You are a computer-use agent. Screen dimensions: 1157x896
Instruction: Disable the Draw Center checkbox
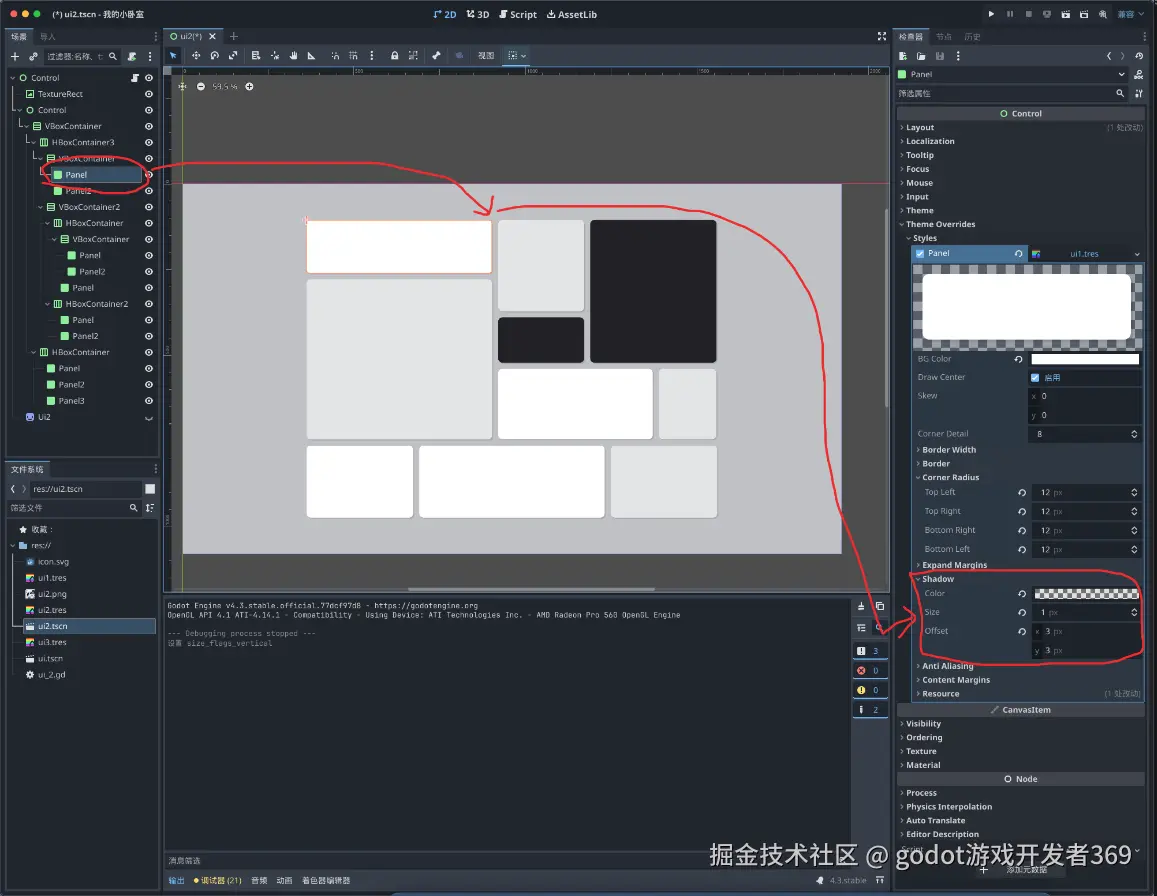point(1035,378)
